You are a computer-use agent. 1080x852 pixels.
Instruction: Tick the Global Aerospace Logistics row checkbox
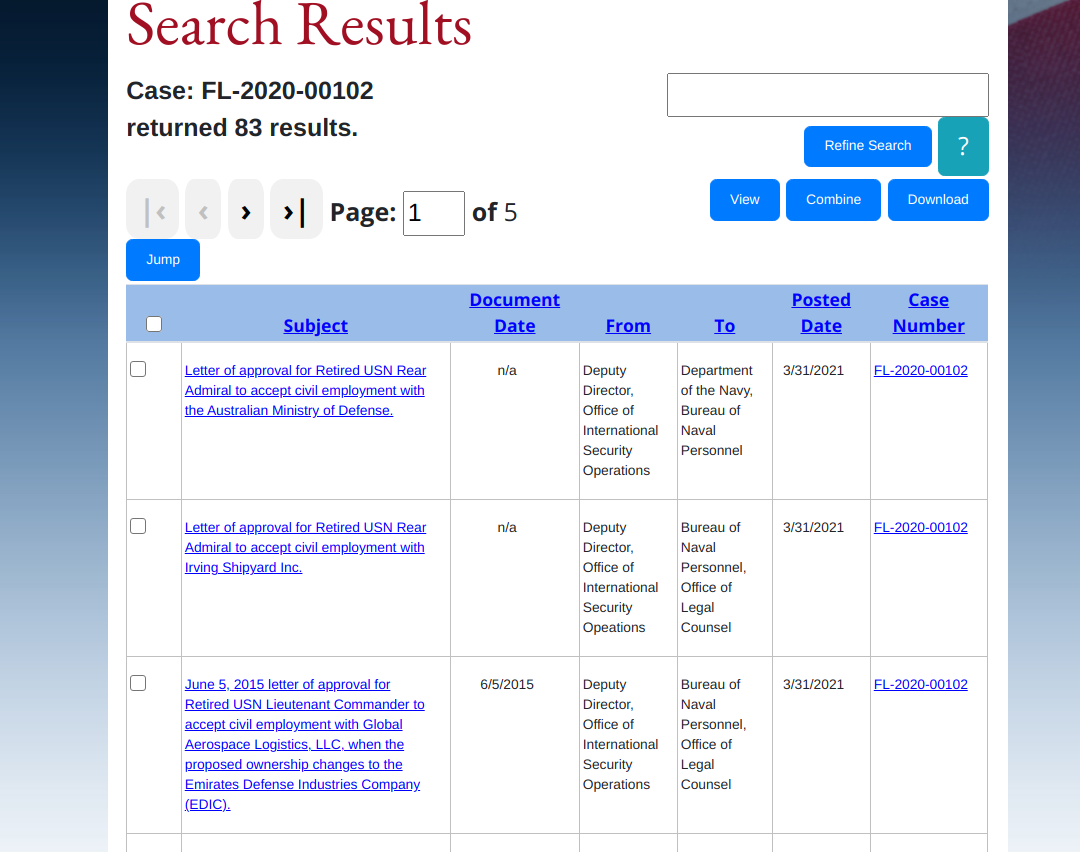(x=138, y=683)
